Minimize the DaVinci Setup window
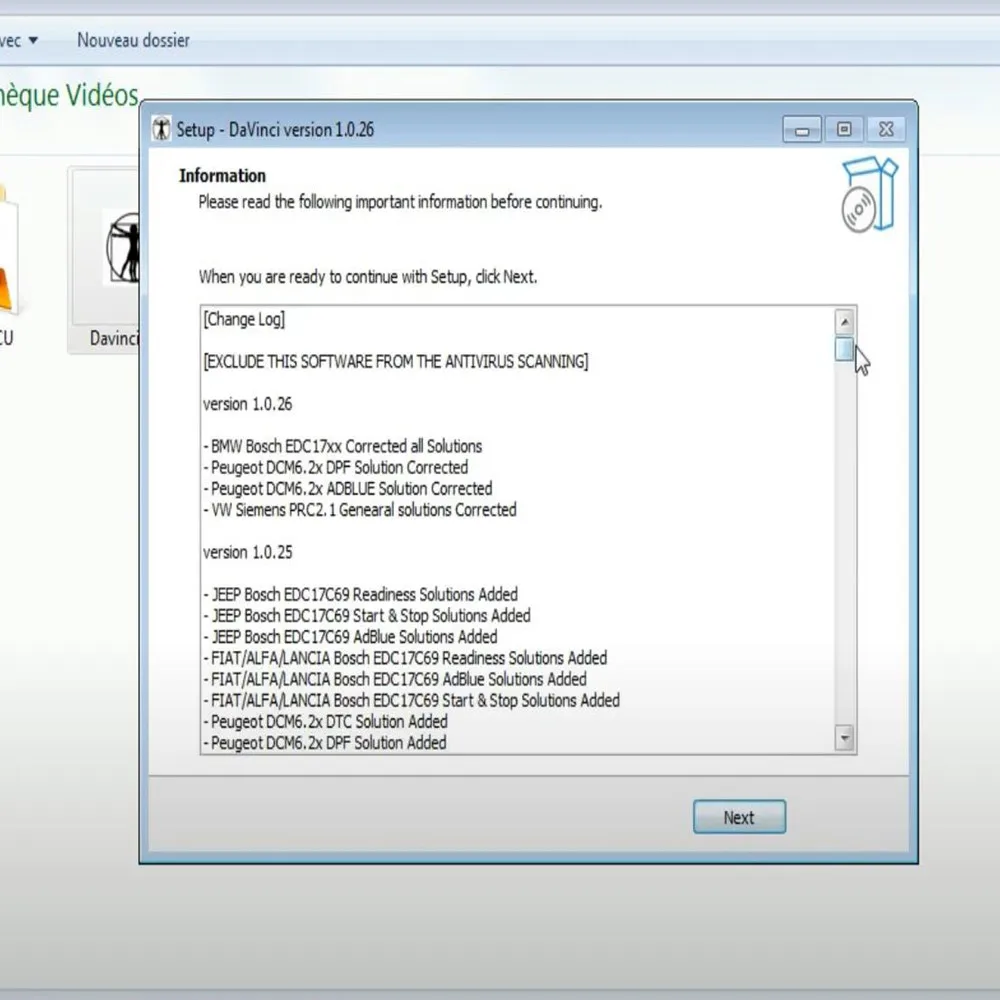Image resolution: width=1000 pixels, height=1000 pixels. [x=802, y=130]
